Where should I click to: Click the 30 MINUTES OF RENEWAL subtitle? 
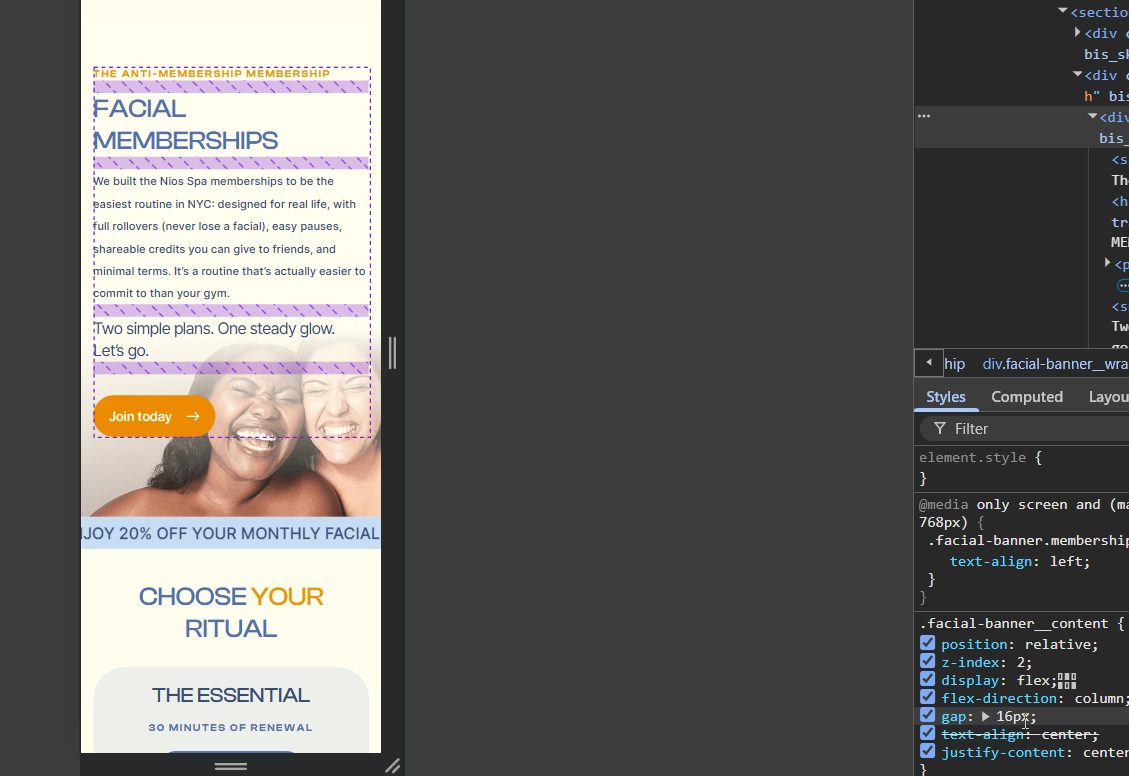[230, 728]
